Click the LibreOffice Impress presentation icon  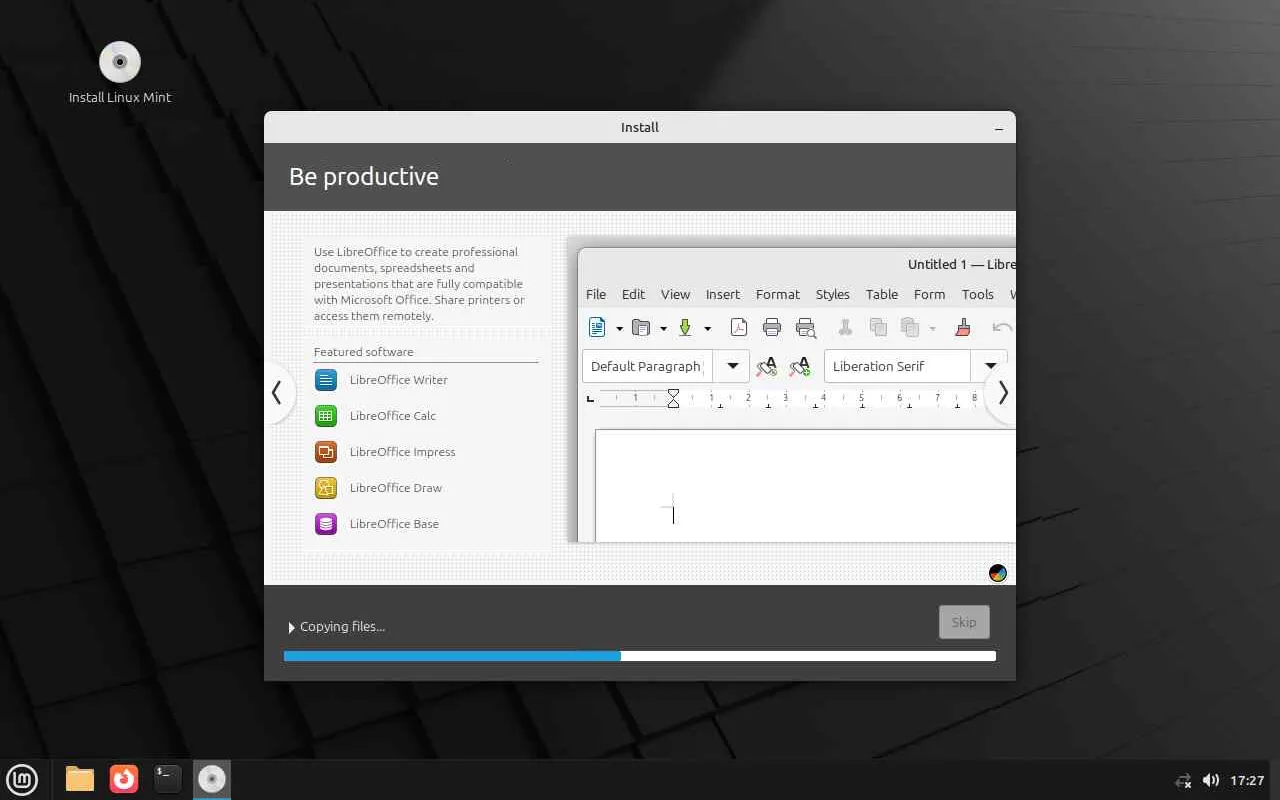[326, 452]
